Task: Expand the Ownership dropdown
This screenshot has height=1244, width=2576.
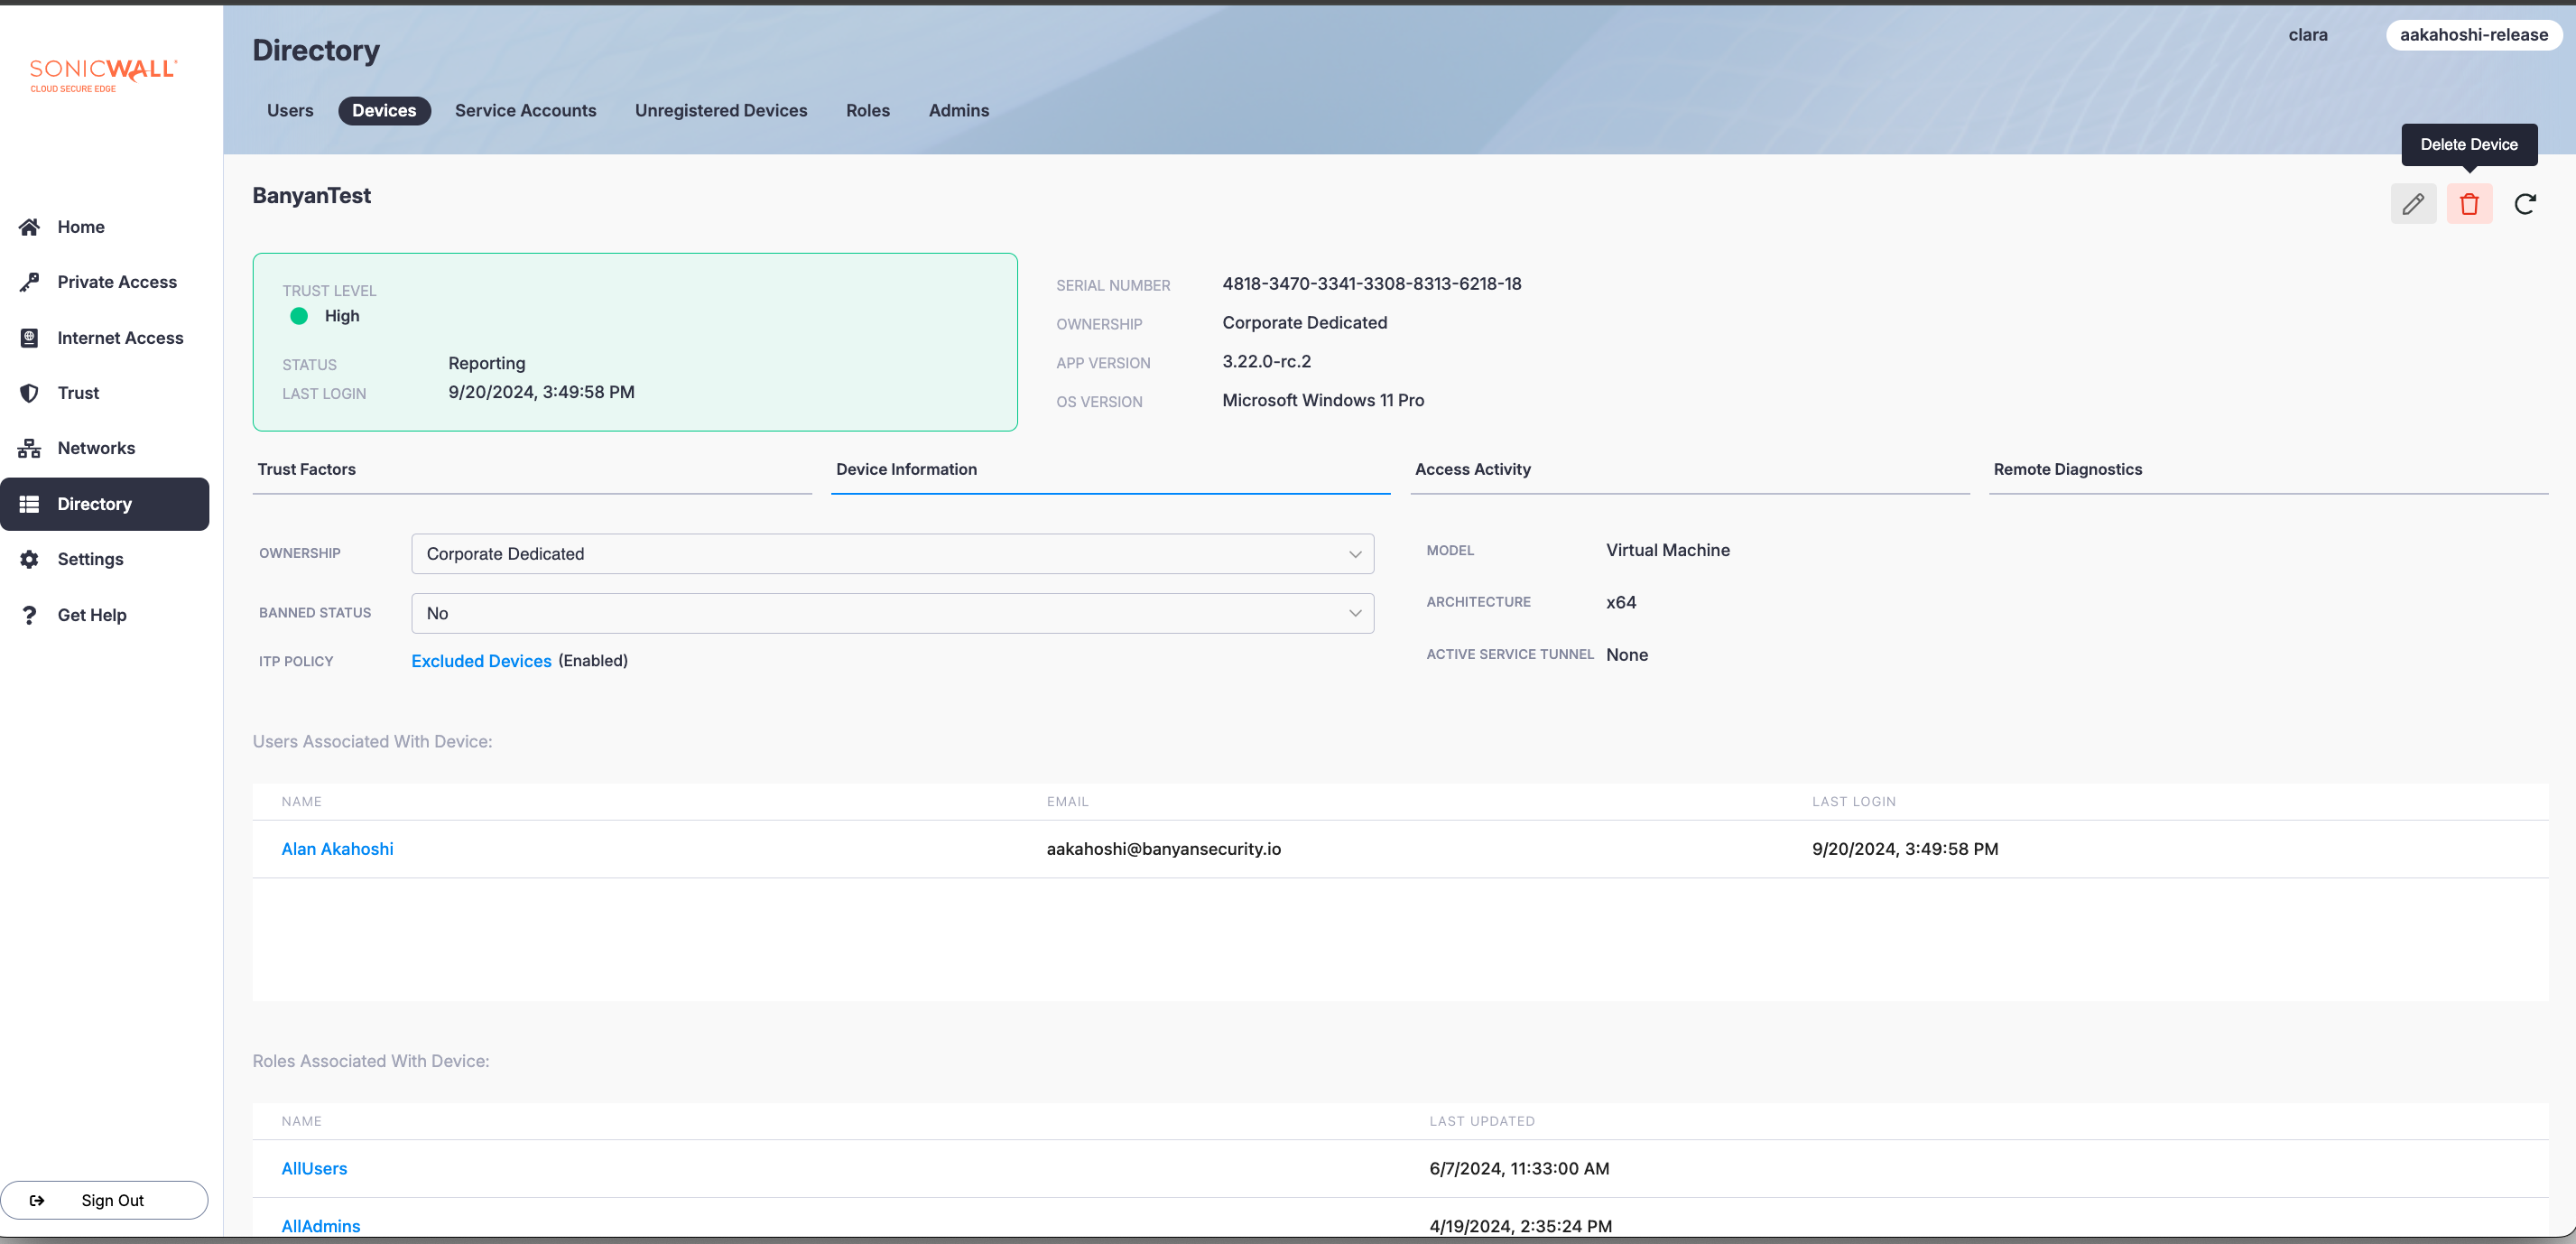Action: (891, 554)
